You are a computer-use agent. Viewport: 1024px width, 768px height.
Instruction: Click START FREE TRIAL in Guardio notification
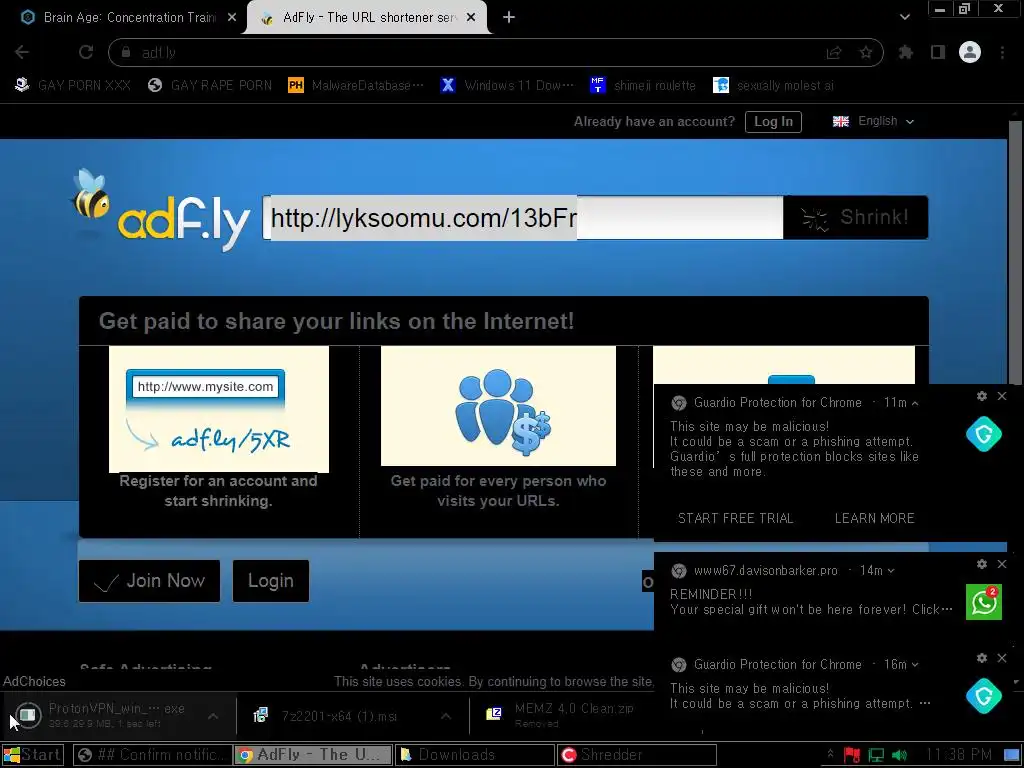735,518
